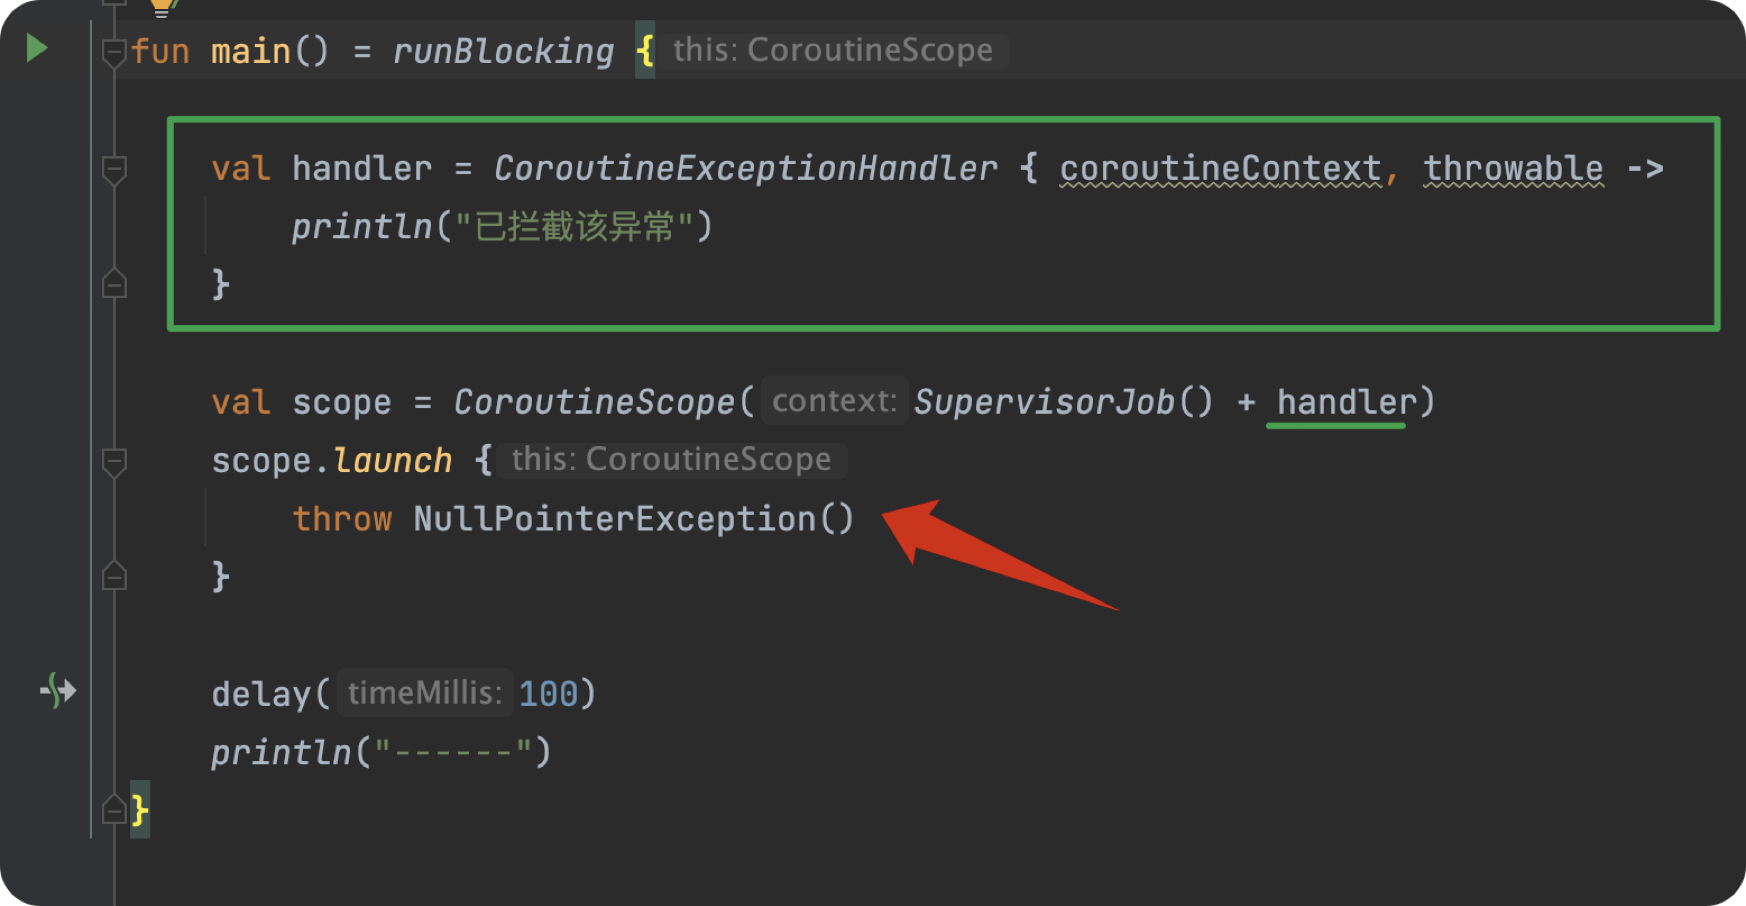Click the number 100 in the delay call
The height and width of the screenshot is (906, 1746).
click(548, 694)
